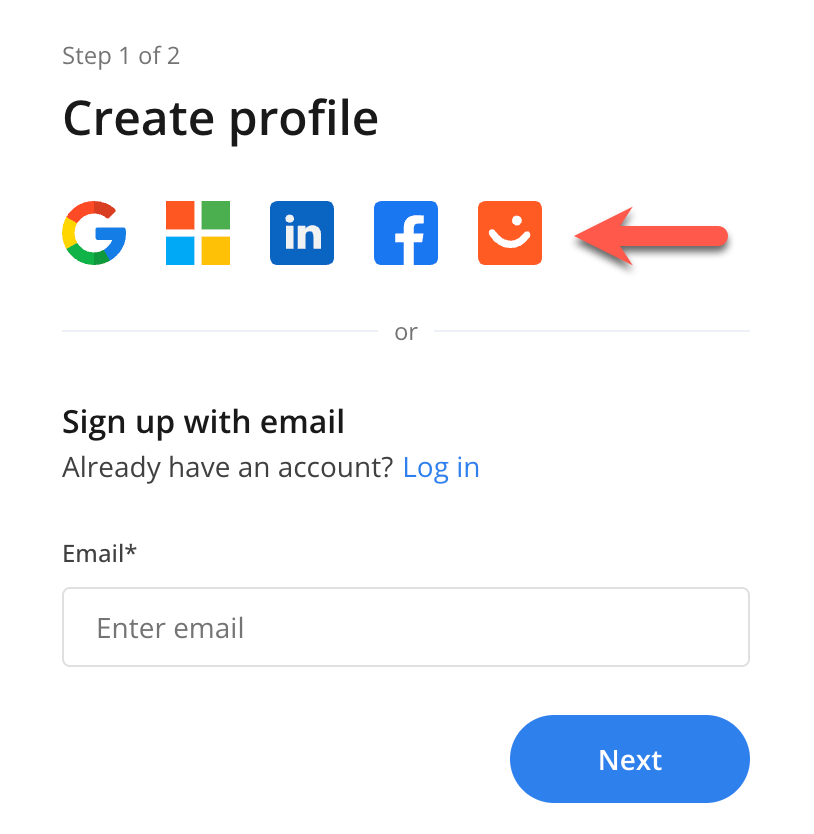The image size is (814, 834).
Task: Click the 'Sign up with email' heading
Action: (203, 422)
